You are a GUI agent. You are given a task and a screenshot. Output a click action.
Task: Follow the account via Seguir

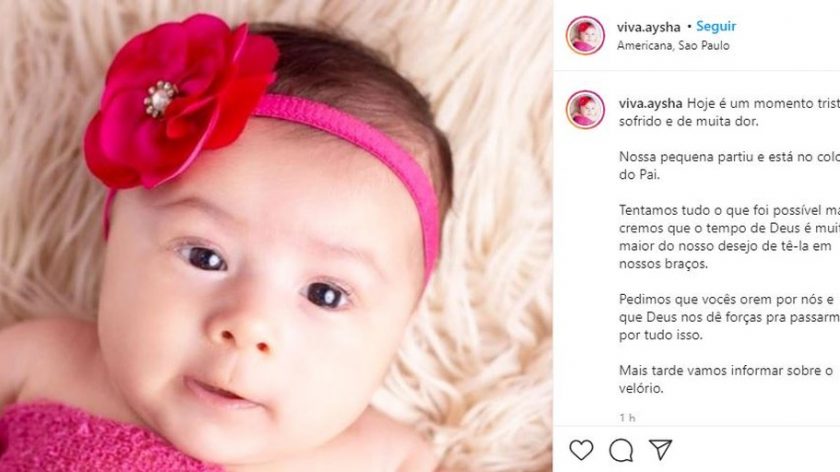[x=716, y=26]
